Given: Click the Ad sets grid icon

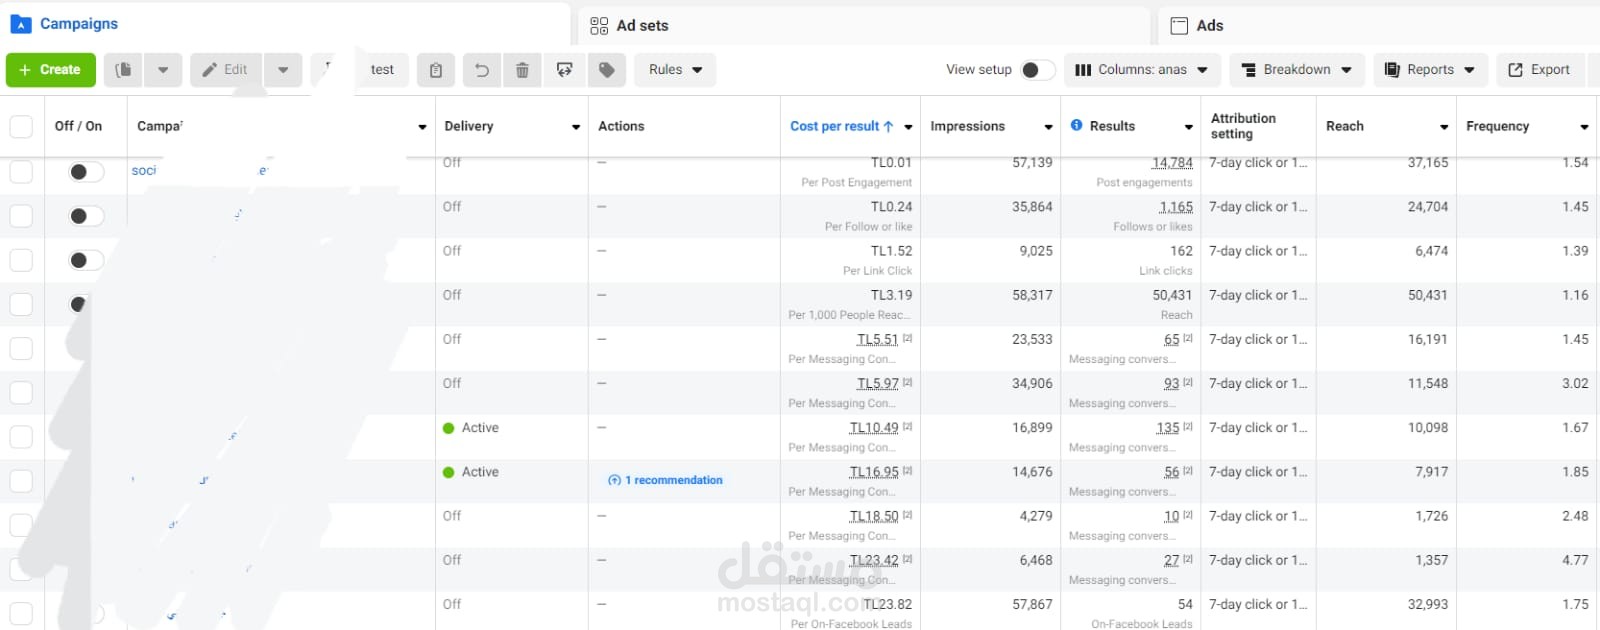Looking at the screenshot, I should pos(599,26).
